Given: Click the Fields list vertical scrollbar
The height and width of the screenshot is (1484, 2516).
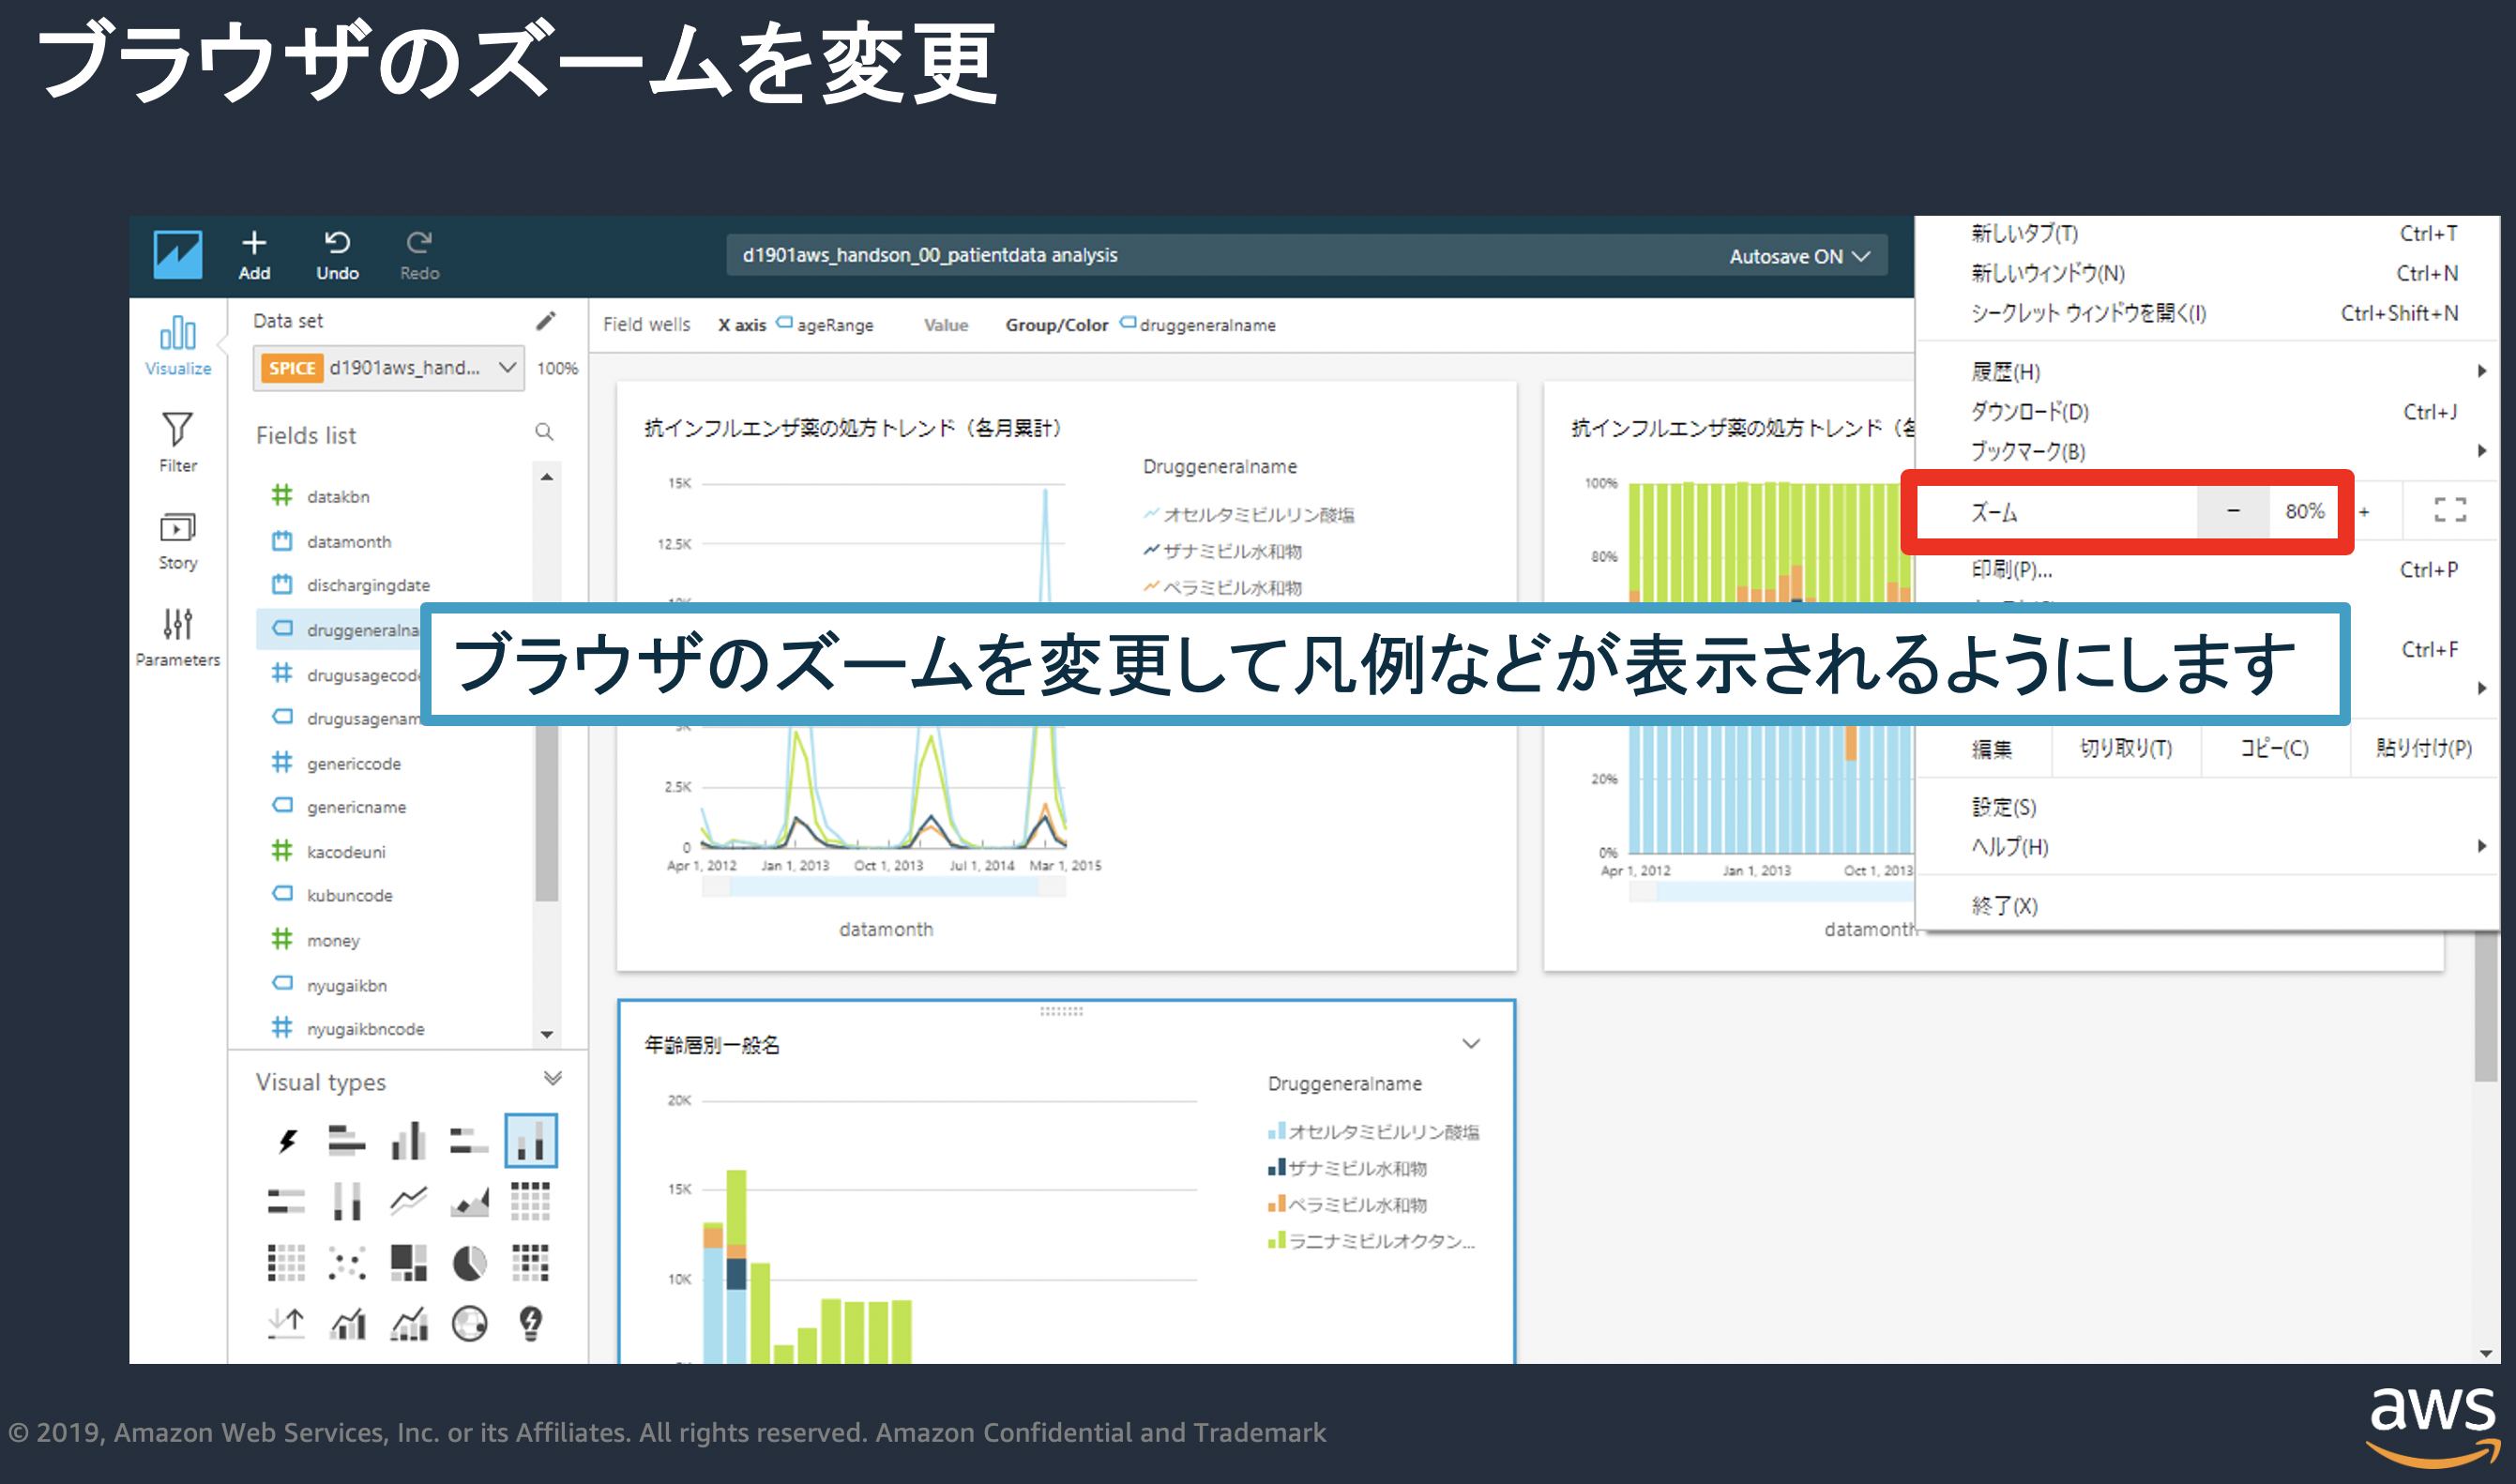Looking at the screenshot, I should click(546, 755).
